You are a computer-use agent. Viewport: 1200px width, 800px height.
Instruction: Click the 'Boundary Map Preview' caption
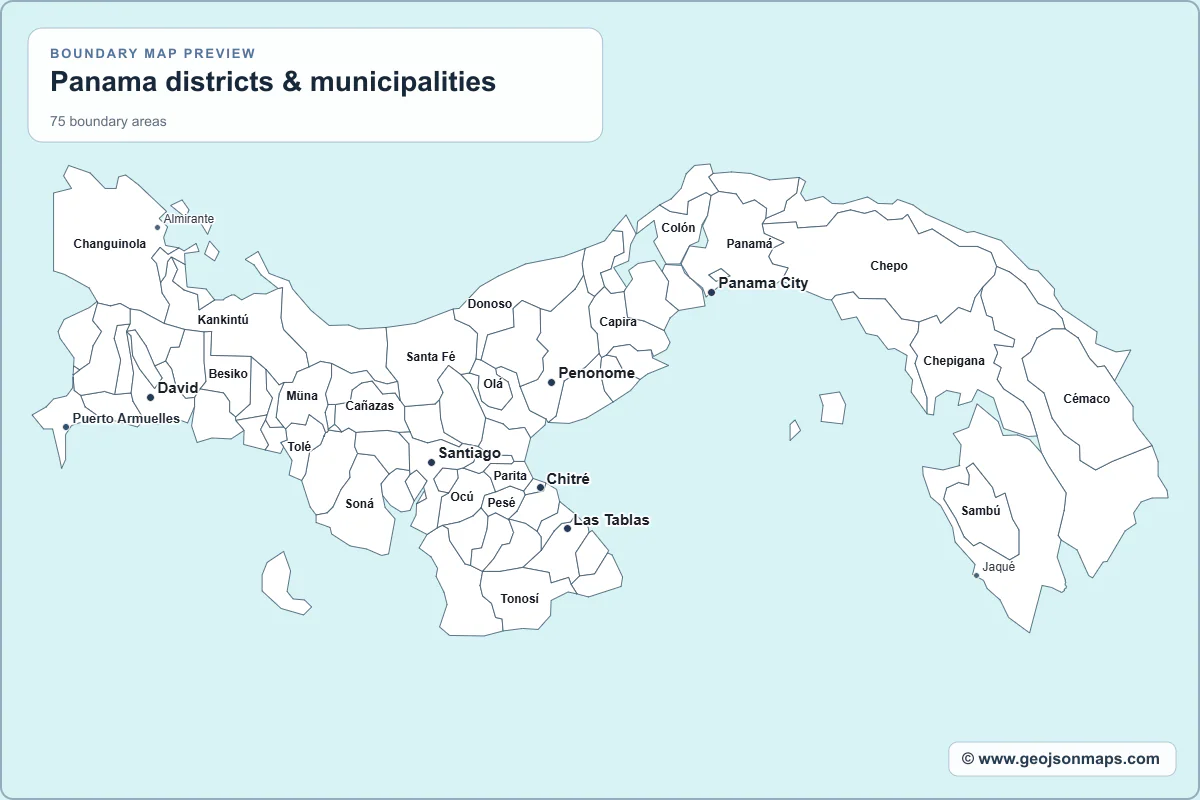153,54
